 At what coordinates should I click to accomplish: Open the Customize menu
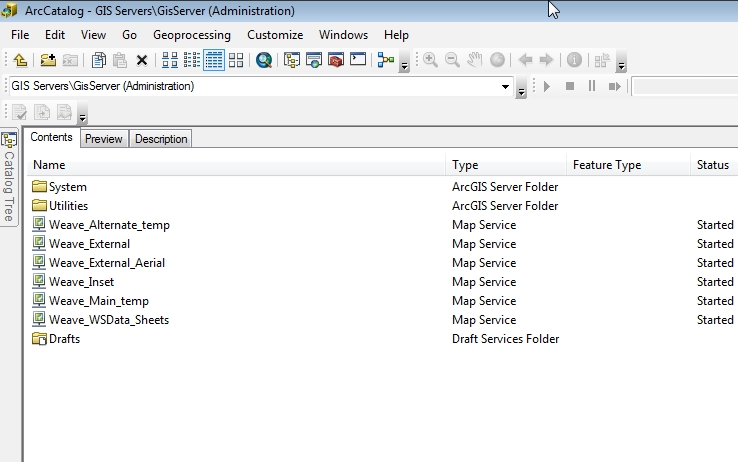pyautogui.click(x=275, y=35)
